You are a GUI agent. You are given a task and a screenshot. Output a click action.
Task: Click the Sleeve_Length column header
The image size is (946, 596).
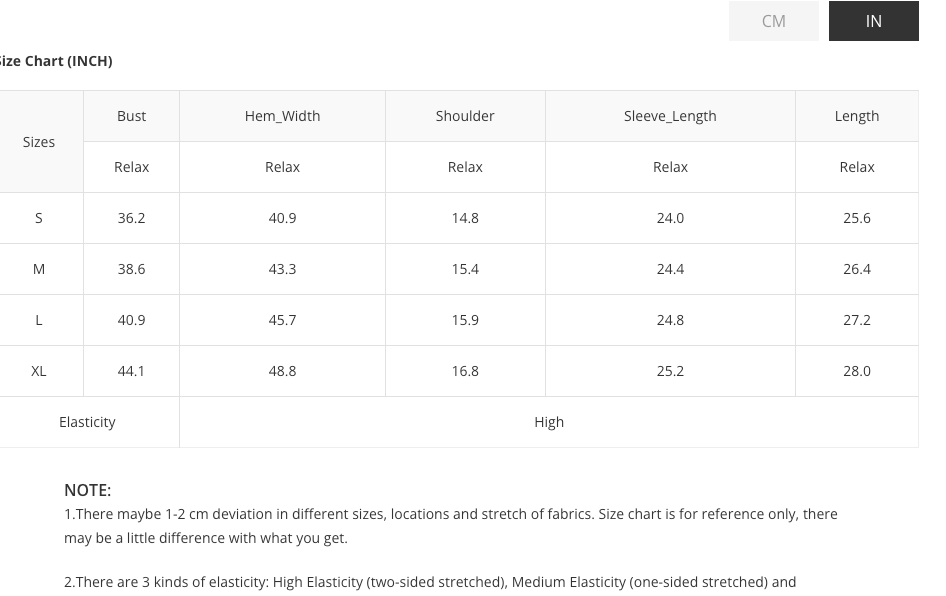click(x=670, y=116)
